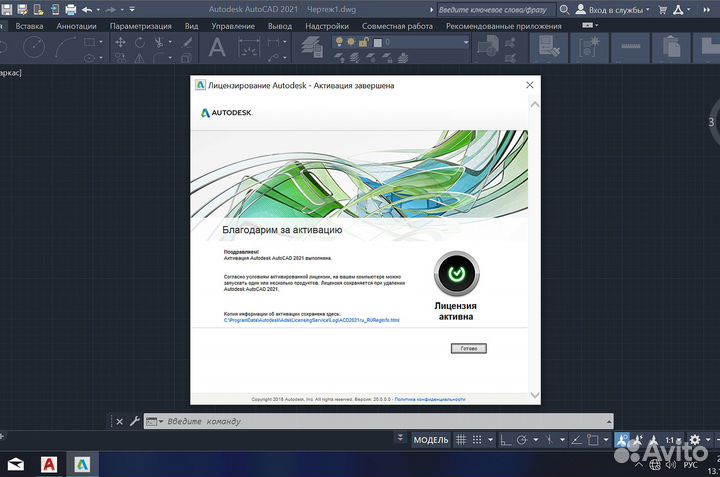720x477 pixels.
Task: Select the Mirror tool in the ribbon
Action: [139, 58]
